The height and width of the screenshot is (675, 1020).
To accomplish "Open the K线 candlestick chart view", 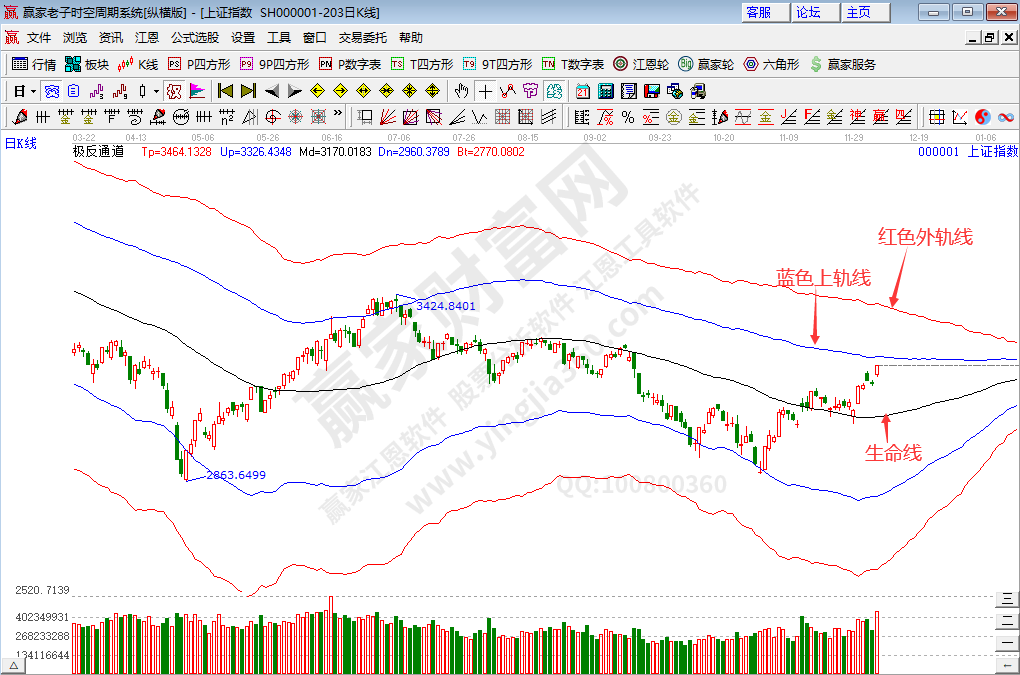I will (138, 64).
